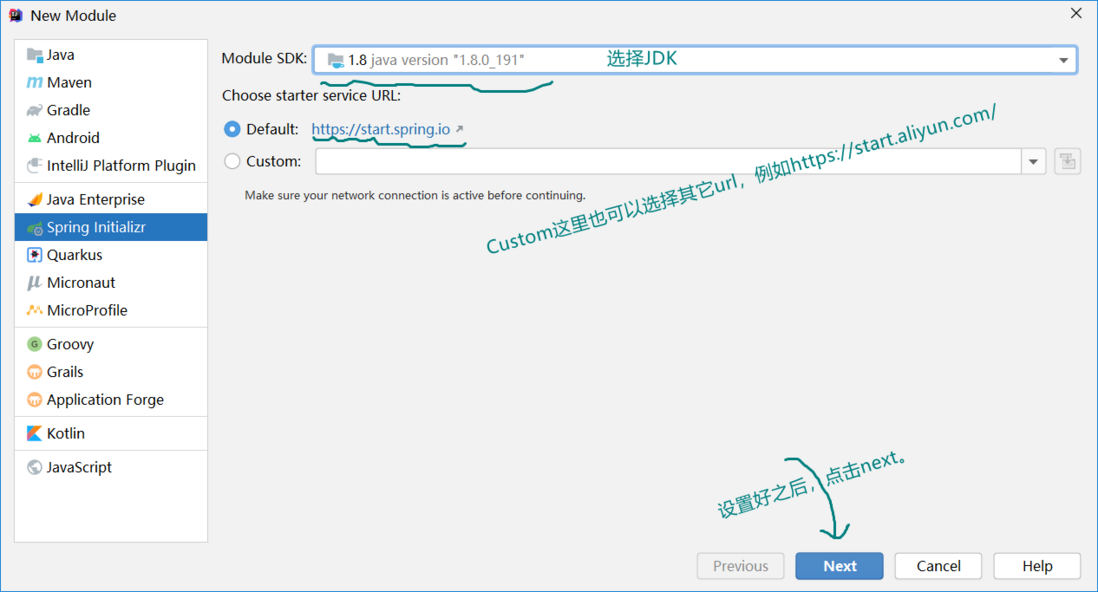Click the Cancel button

click(x=938, y=566)
